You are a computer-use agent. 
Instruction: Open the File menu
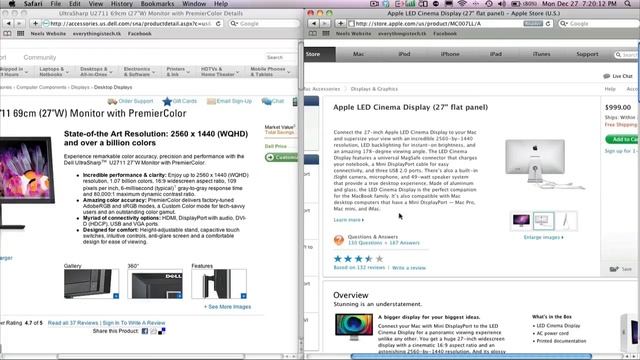(56, 4)
